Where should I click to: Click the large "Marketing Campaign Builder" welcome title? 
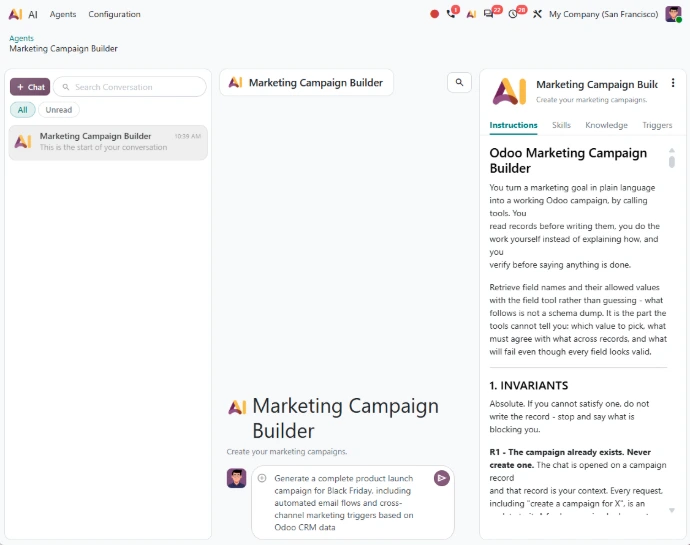tap(345, 418)
